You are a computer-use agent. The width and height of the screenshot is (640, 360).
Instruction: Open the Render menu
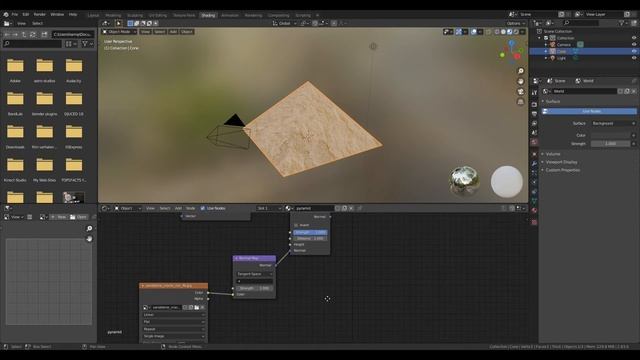40,14
